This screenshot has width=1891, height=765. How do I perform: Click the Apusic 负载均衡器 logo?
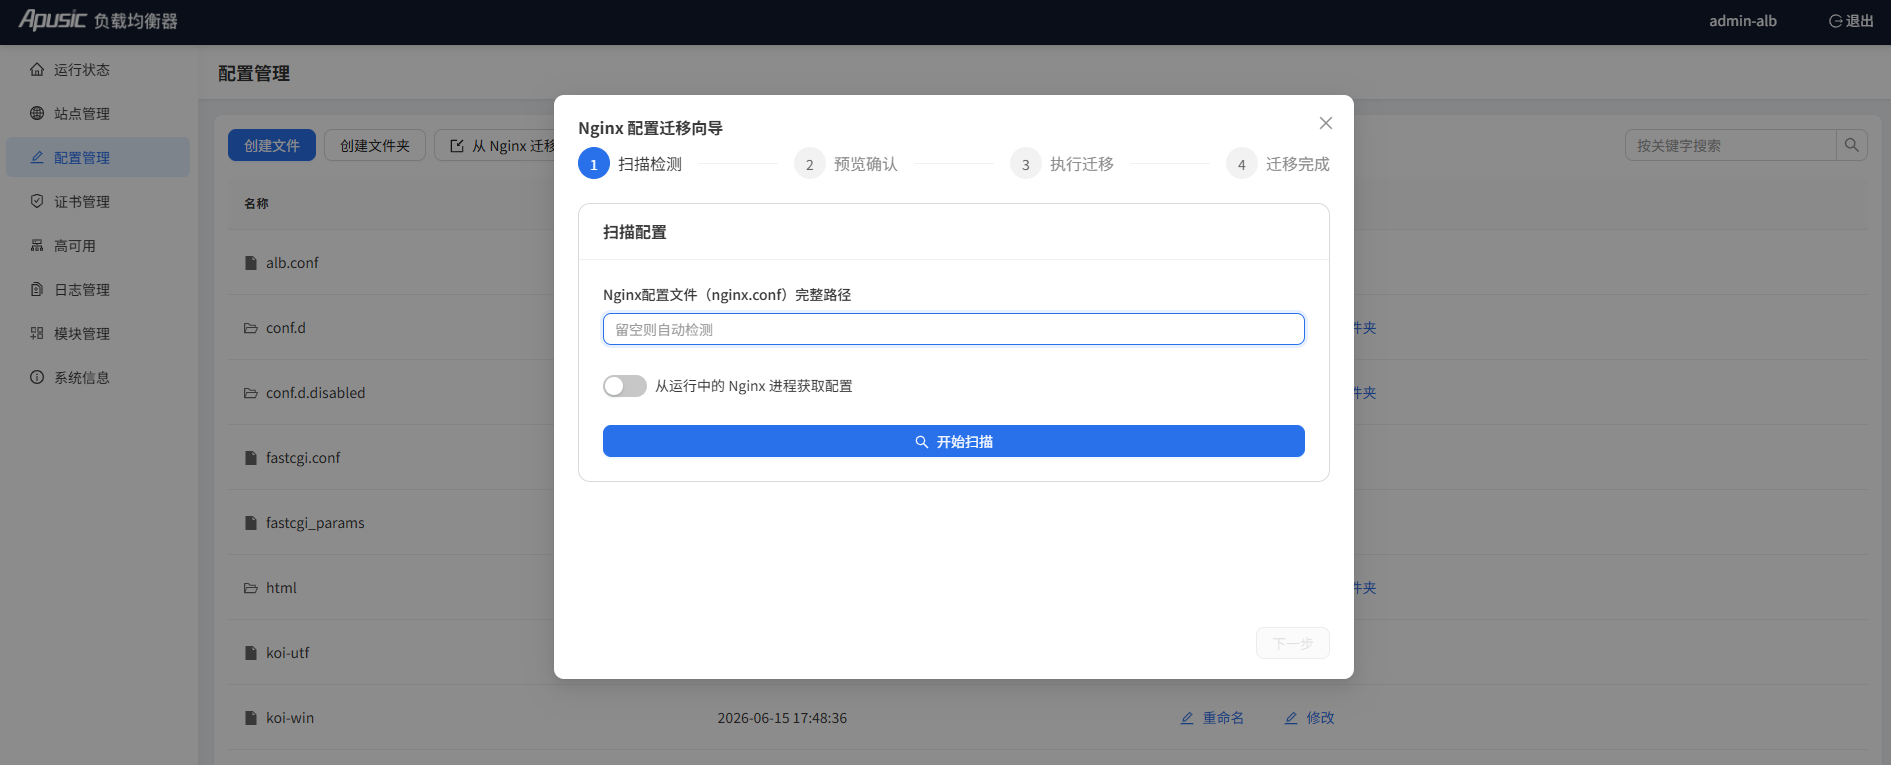point(98,20)
